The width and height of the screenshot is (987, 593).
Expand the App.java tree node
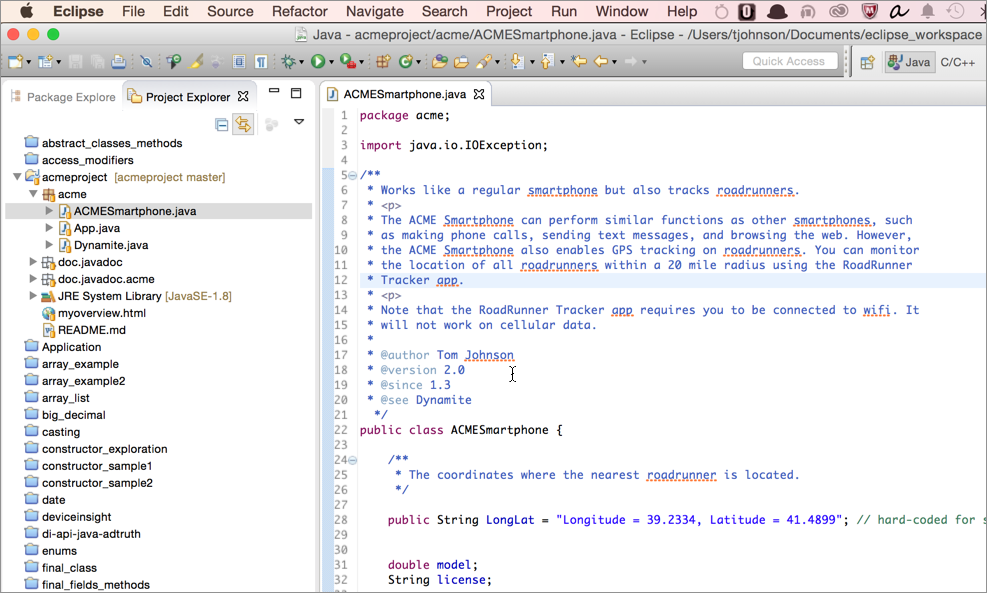coord(50,228)
